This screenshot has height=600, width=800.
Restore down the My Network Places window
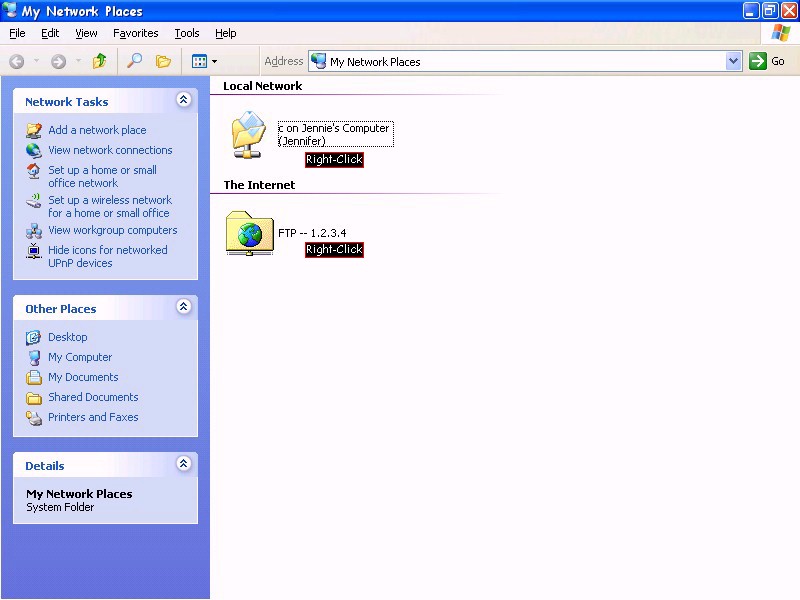[x=769, y=11]
